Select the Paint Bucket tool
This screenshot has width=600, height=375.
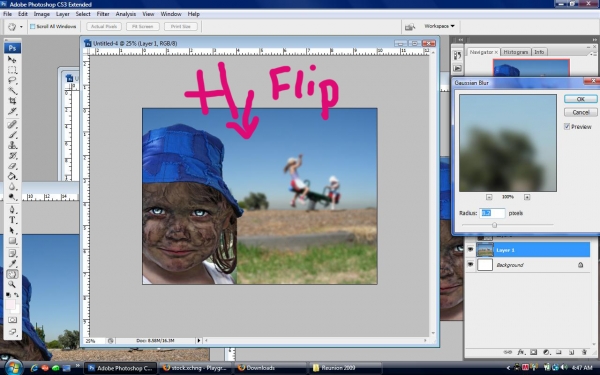12,176
